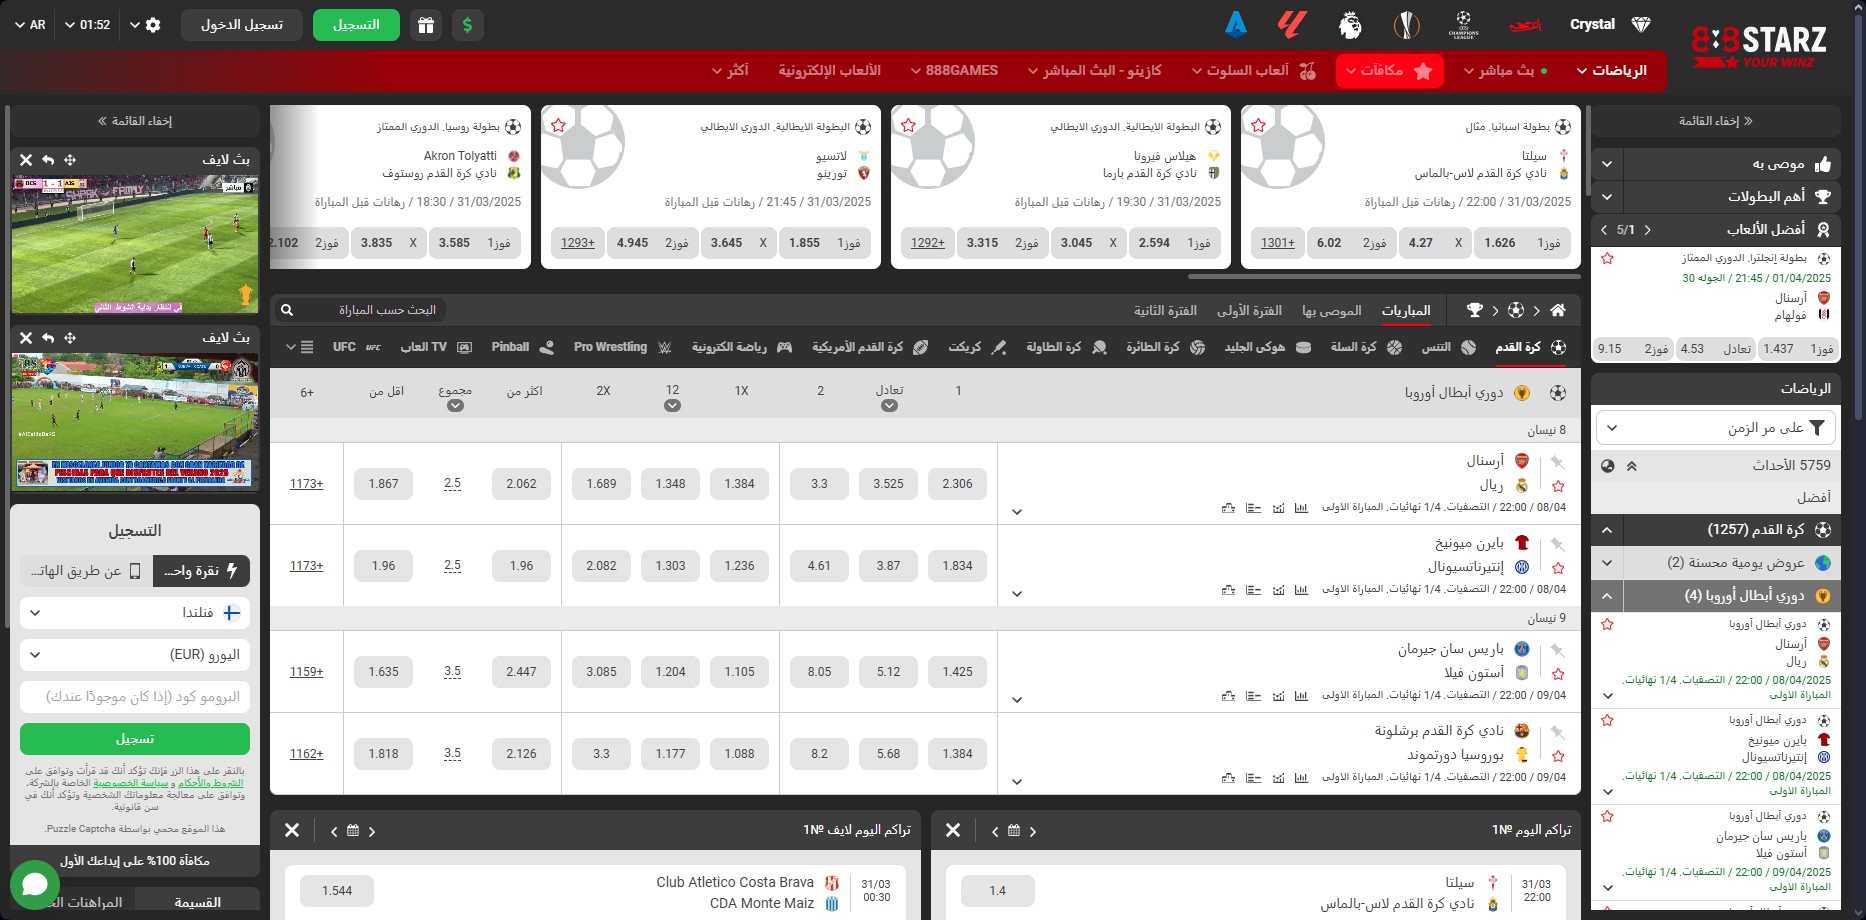This screenshot has width=1866, height=920.
Task: Open live chat bubble icon
Action: [x=35, y=885]
